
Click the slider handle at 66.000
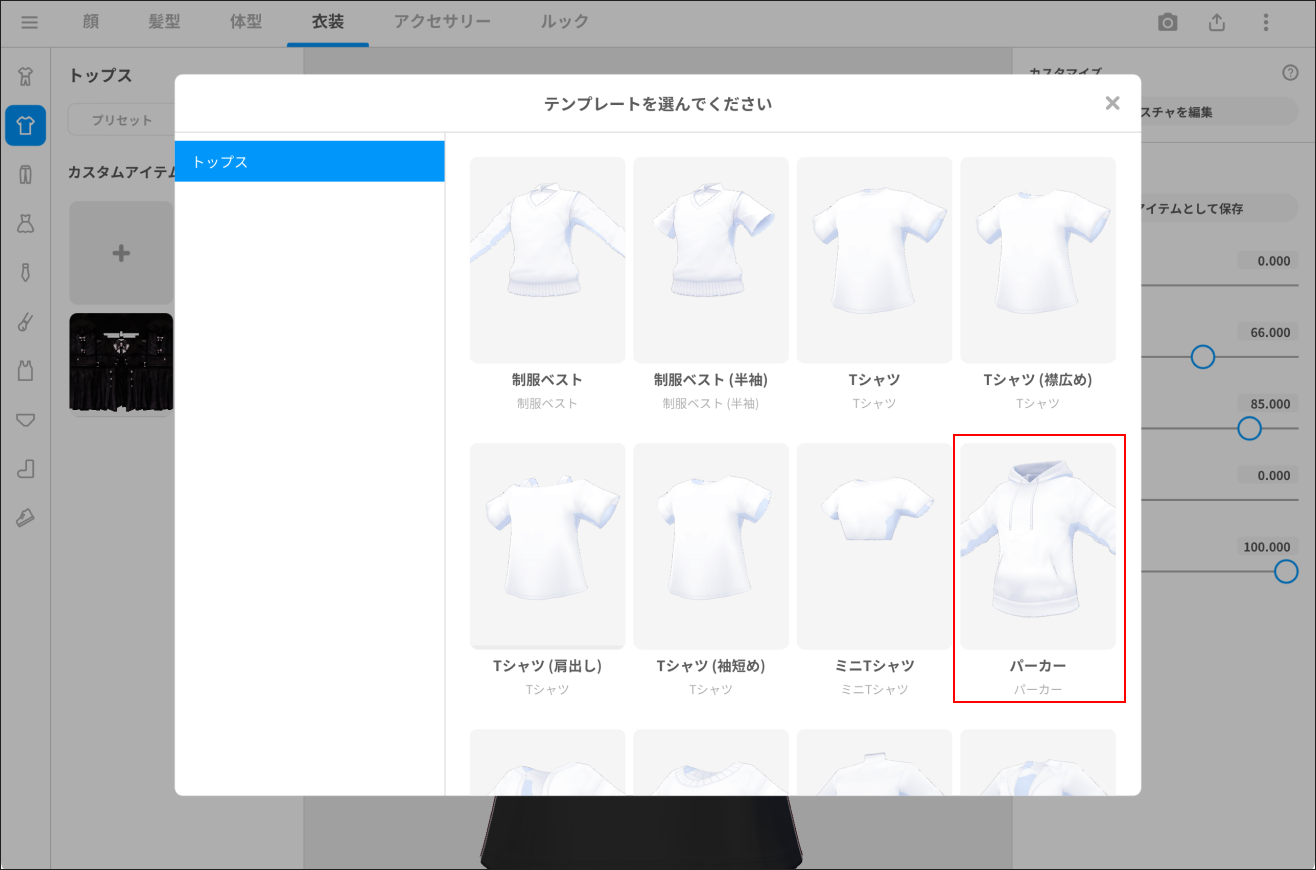tap(1203, 357)
